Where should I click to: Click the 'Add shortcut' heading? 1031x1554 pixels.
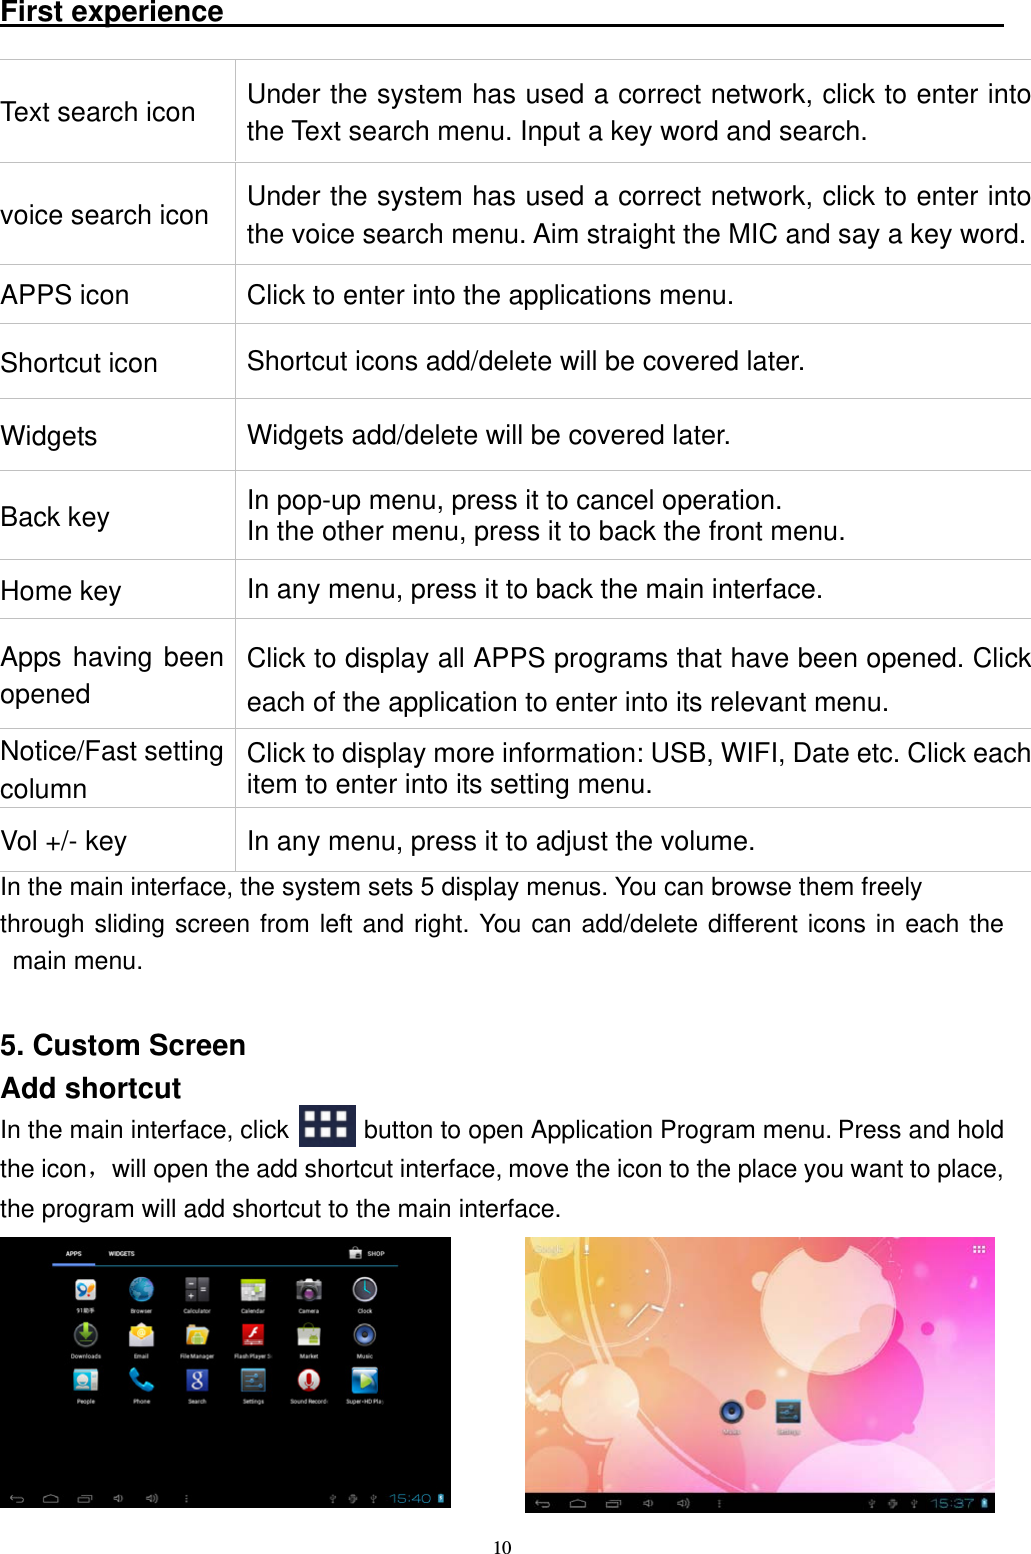91,1088
